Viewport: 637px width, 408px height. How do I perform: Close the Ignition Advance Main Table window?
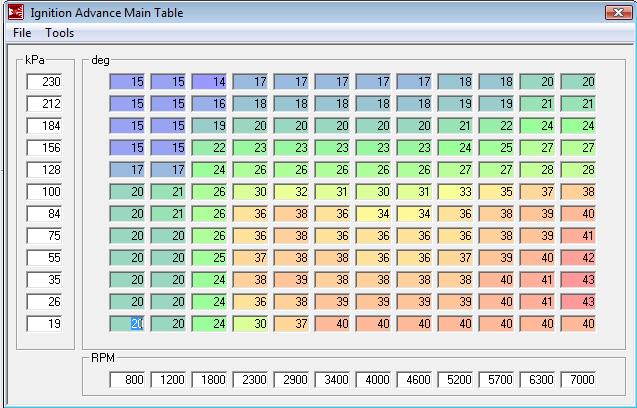tap(618, 13)
